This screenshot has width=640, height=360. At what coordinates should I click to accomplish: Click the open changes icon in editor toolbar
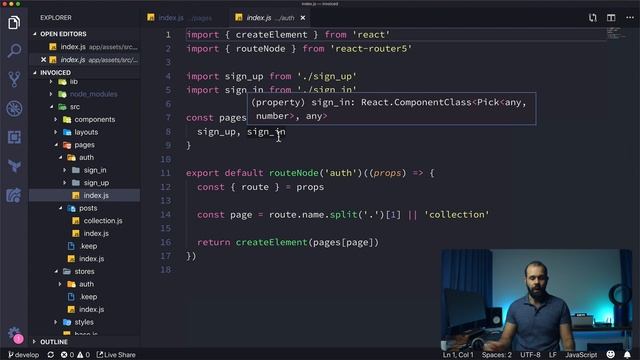[593, 18]
